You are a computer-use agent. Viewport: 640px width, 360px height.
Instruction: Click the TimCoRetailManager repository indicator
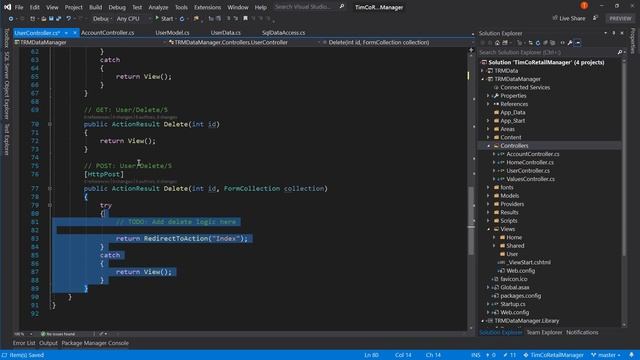pos(553,355)
